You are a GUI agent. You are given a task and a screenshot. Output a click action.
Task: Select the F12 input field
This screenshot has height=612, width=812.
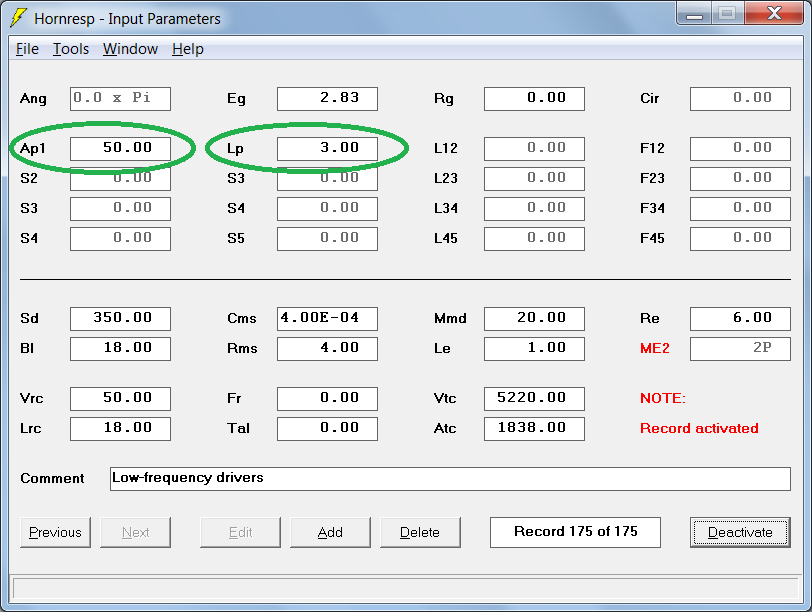[740, 149]
